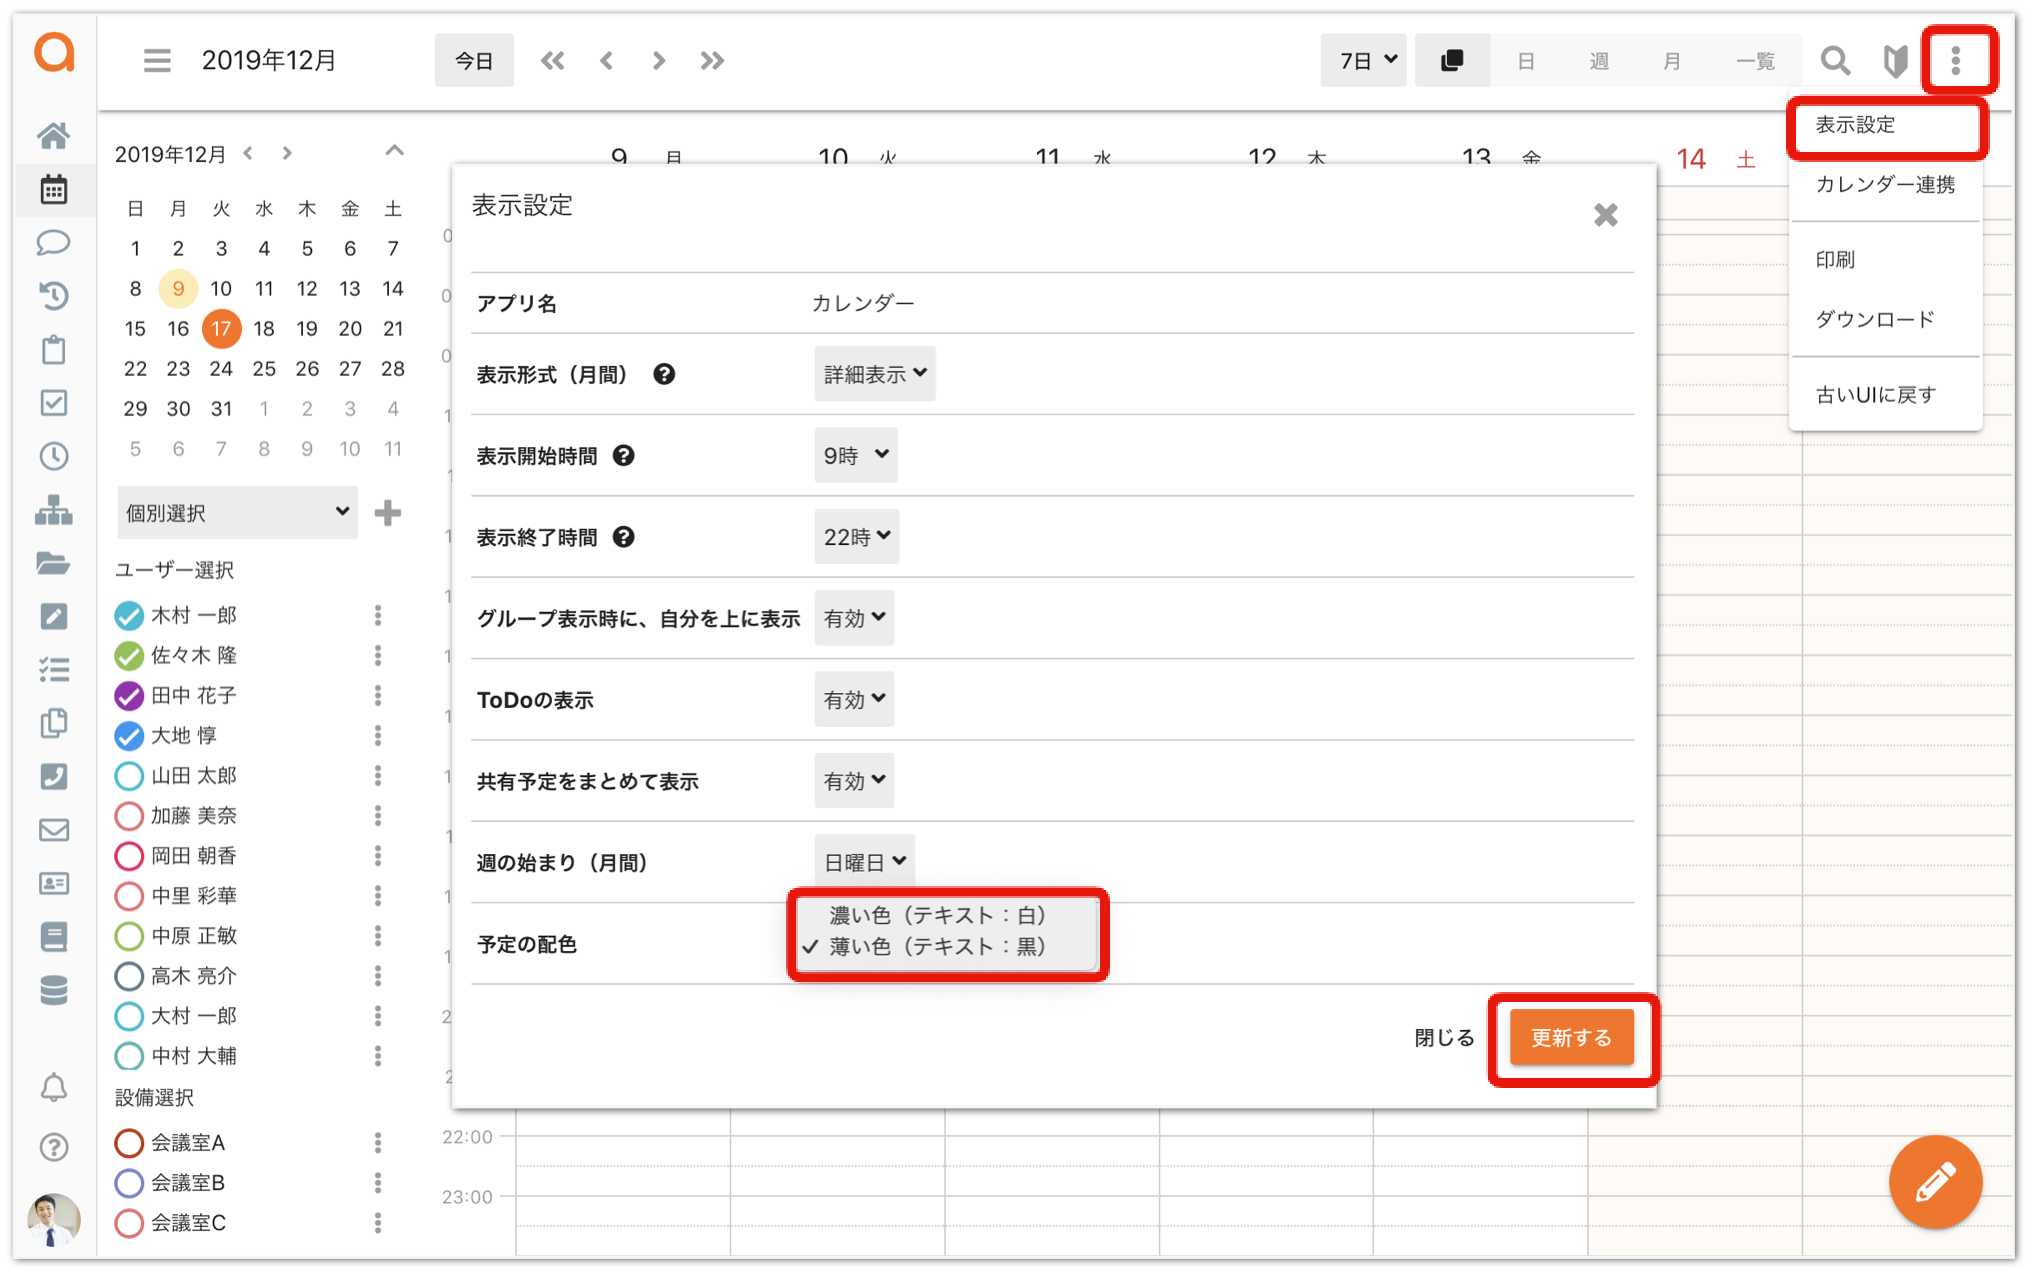Viewport: 2032px width, 1274px height.
Task: Click the user profile photo
Action: click(x=54, y=1219)
